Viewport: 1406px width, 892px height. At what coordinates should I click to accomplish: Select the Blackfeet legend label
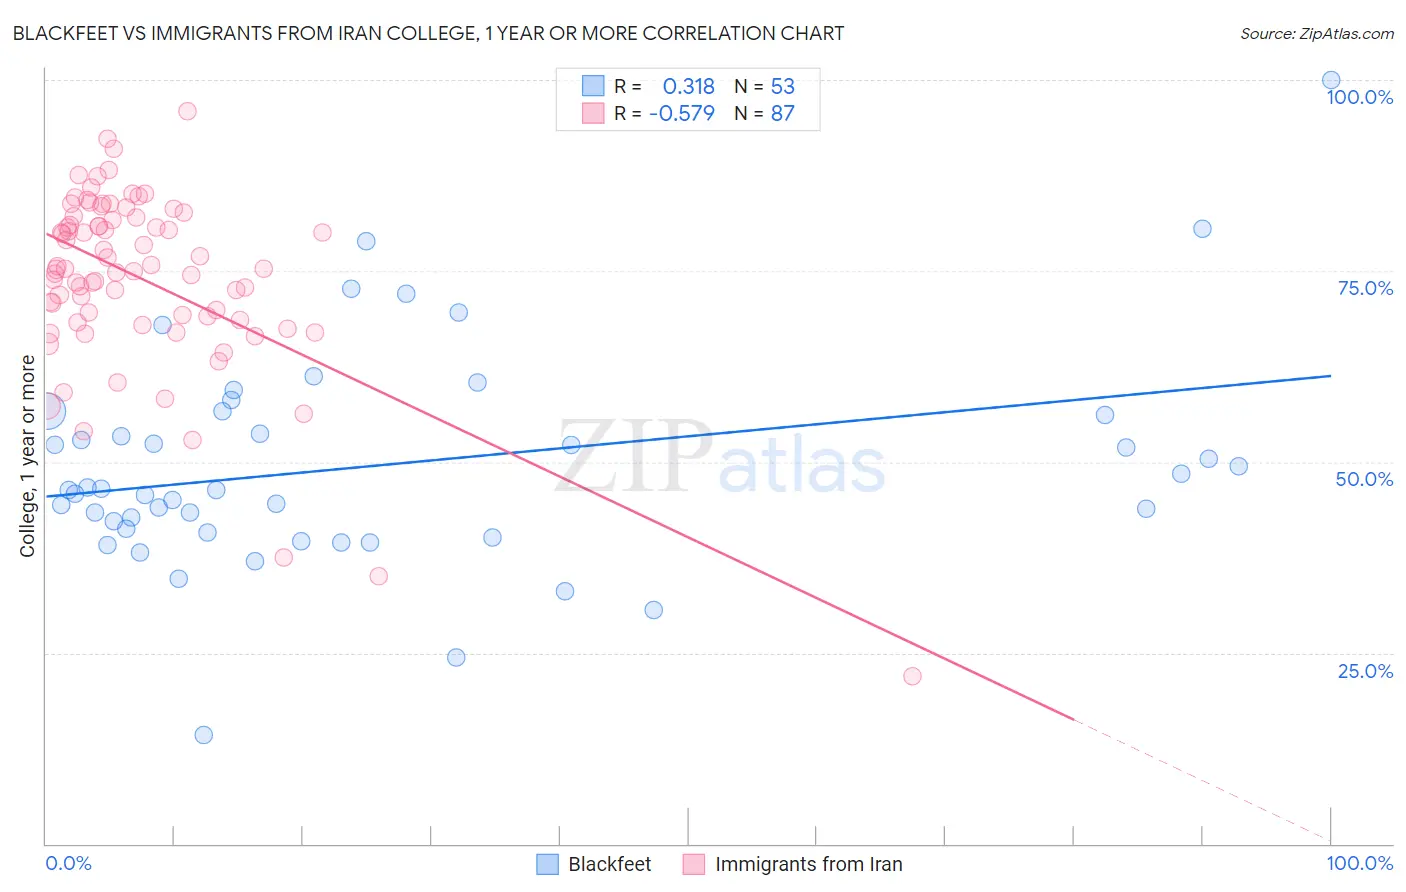click(609, 864)
